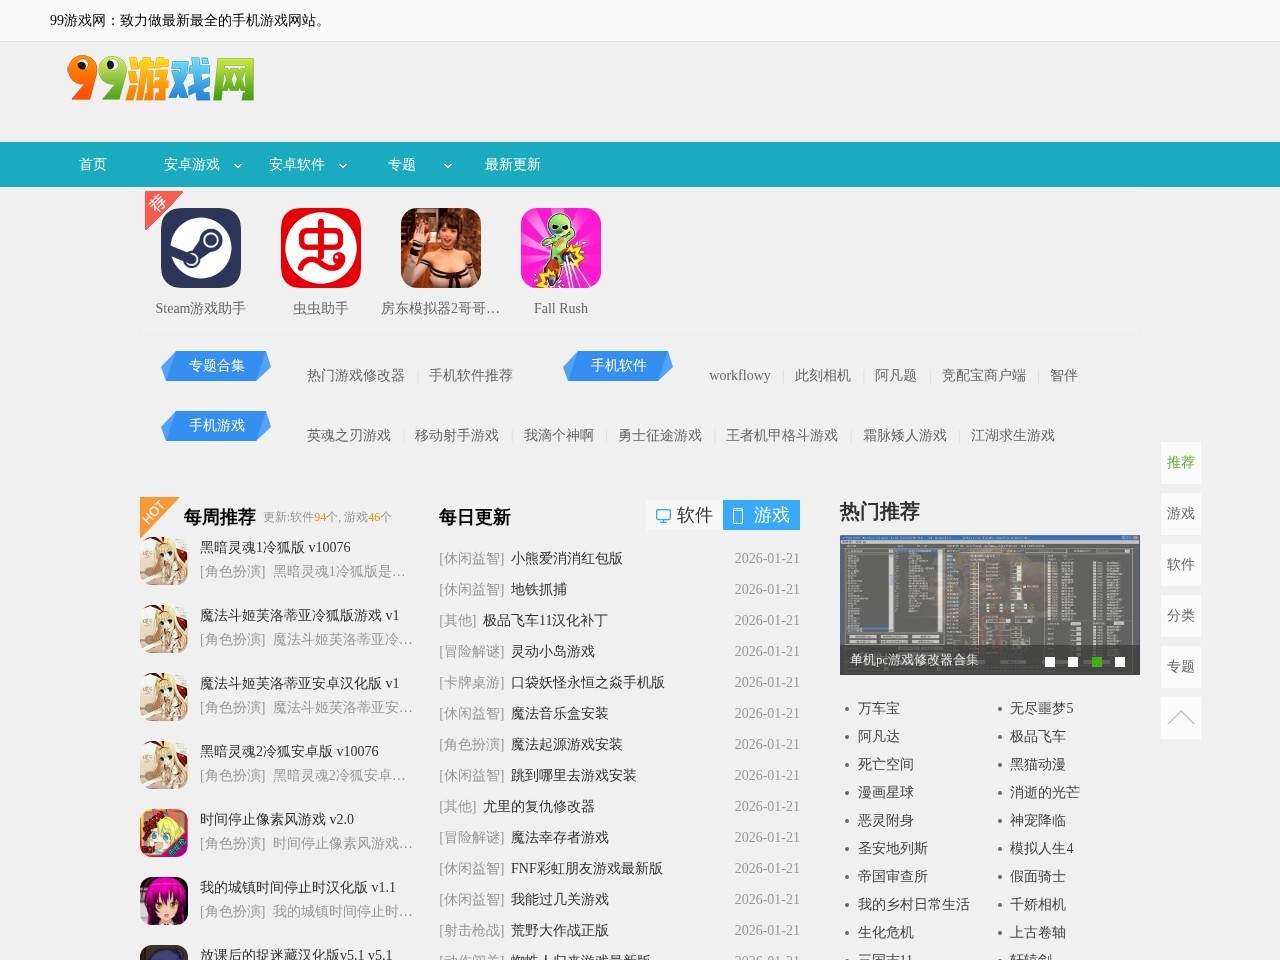Screen dimensions: 1280x960
Task: Switch daily updates to the 软件 tab
Action: point(684,515)
